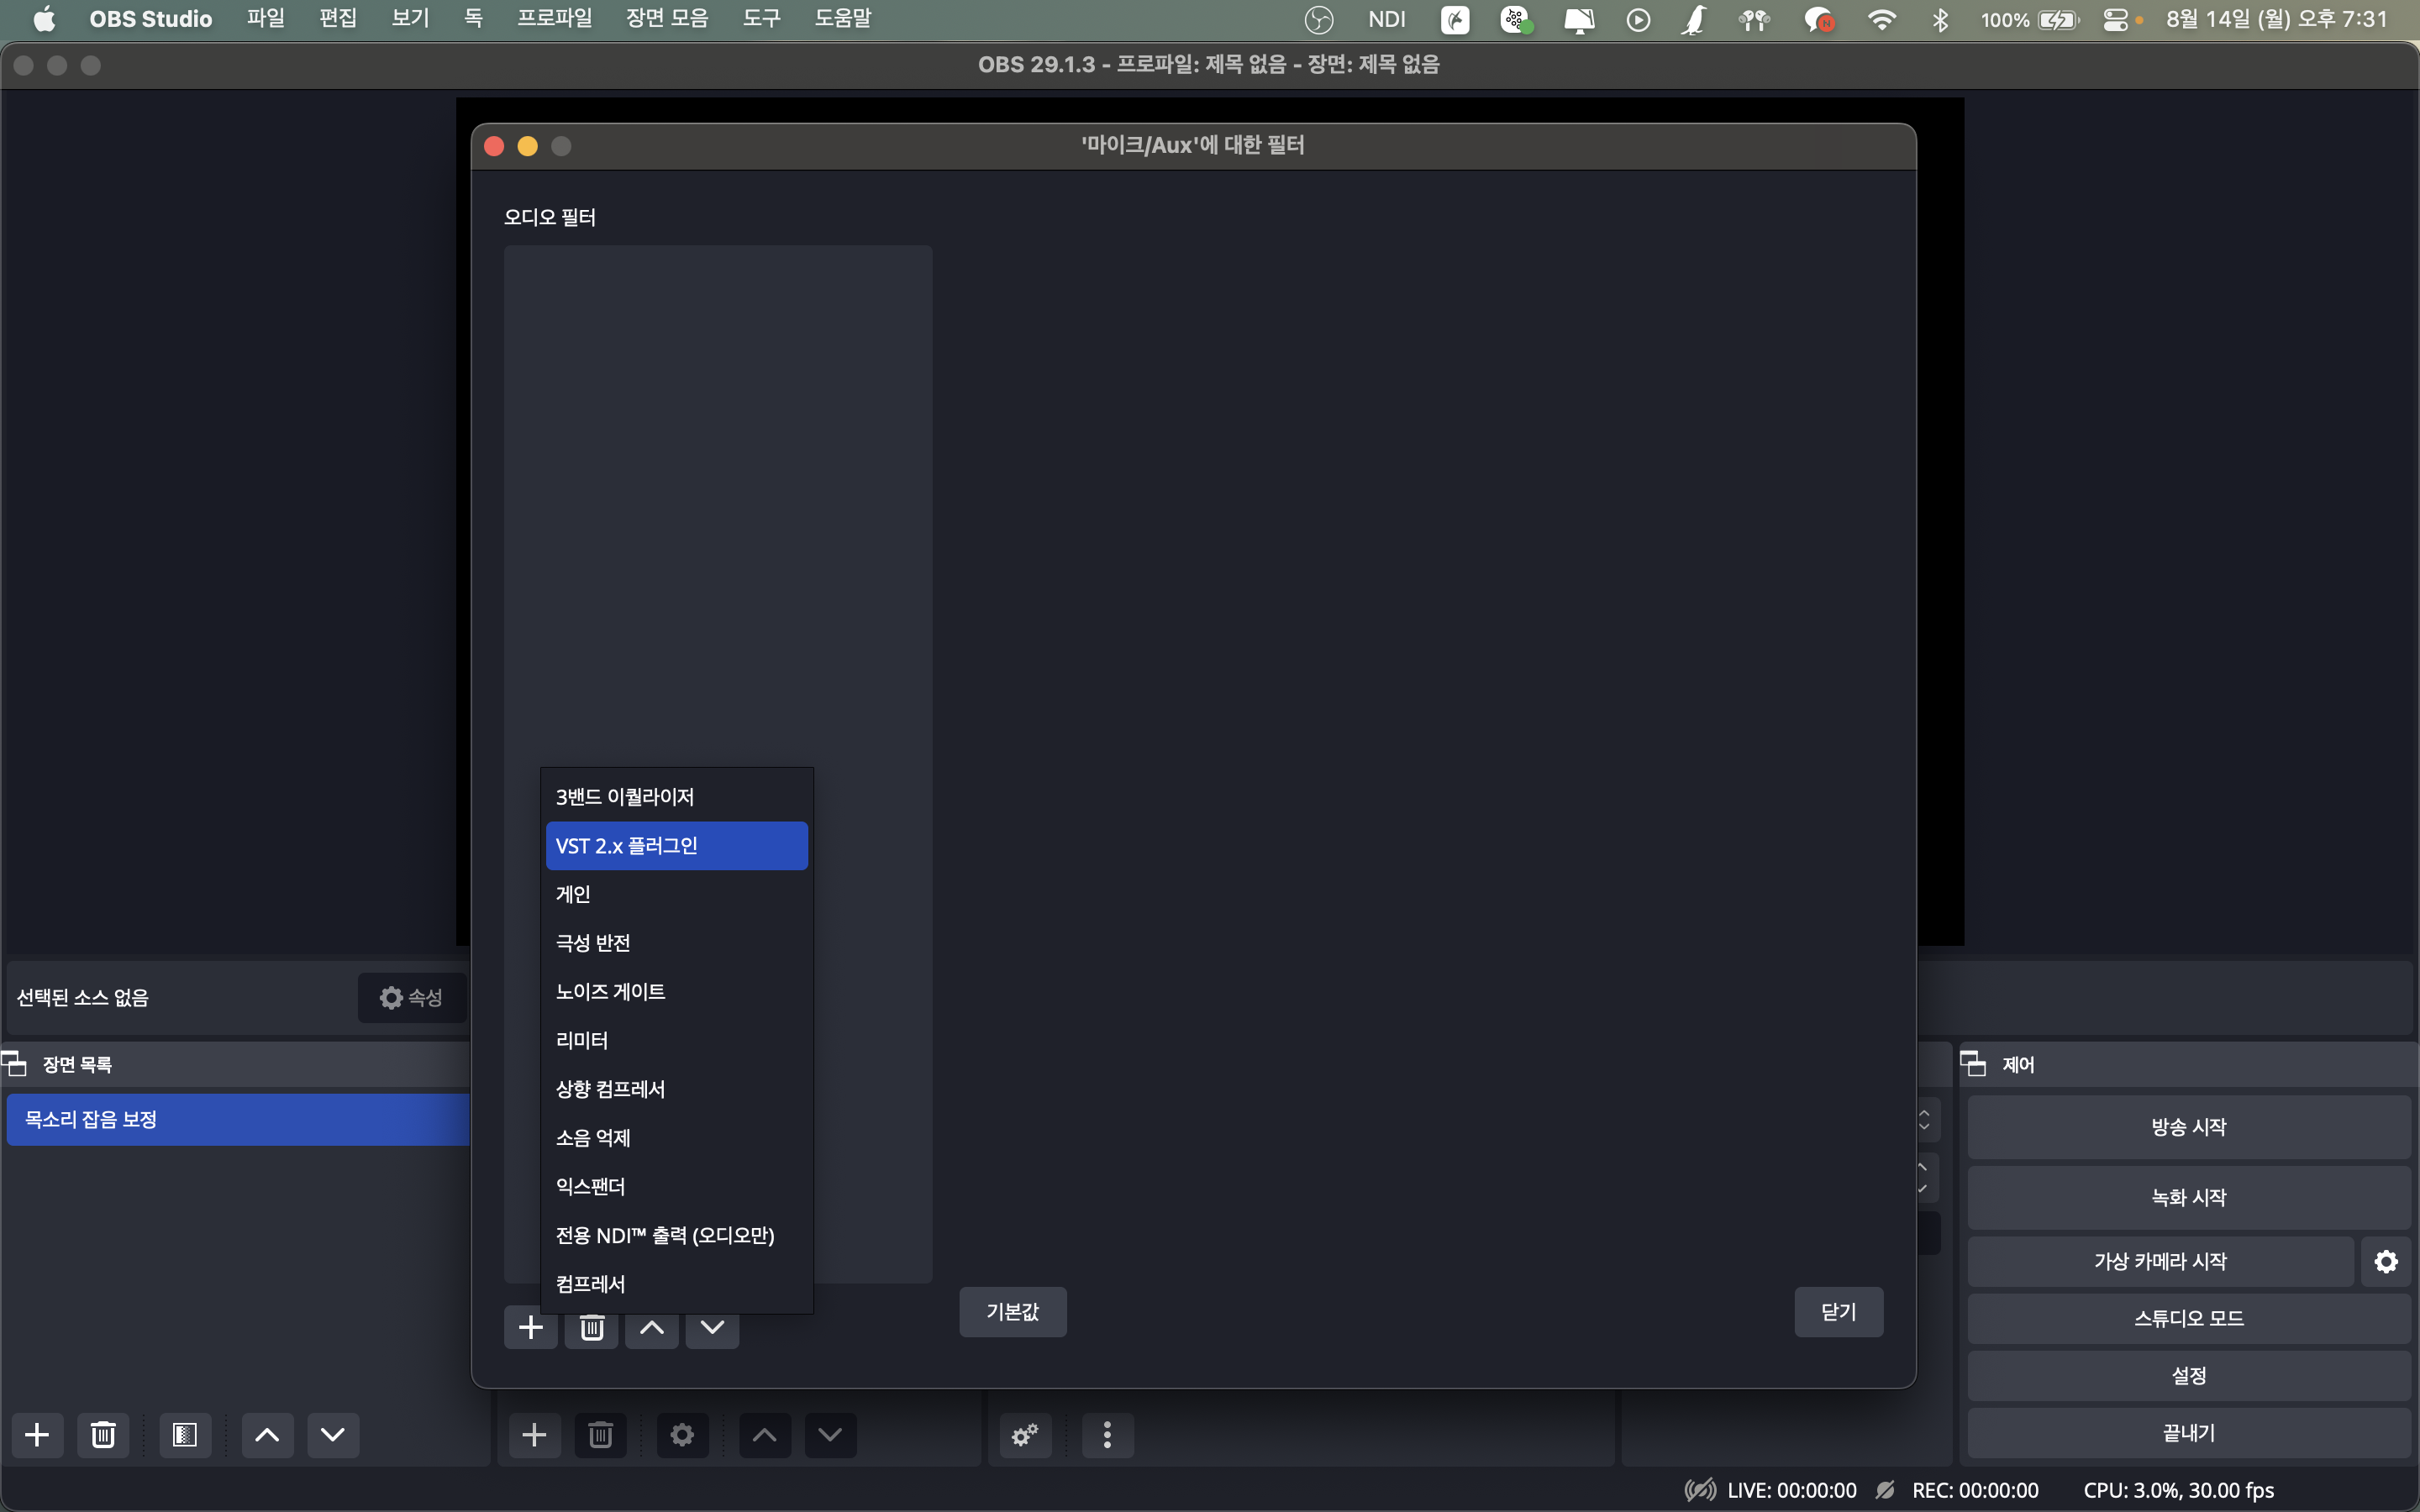This screenshot has width=2420, height=1512.
Task: Click the CPU usage status text
Action: click(x=2179, y=1490)
